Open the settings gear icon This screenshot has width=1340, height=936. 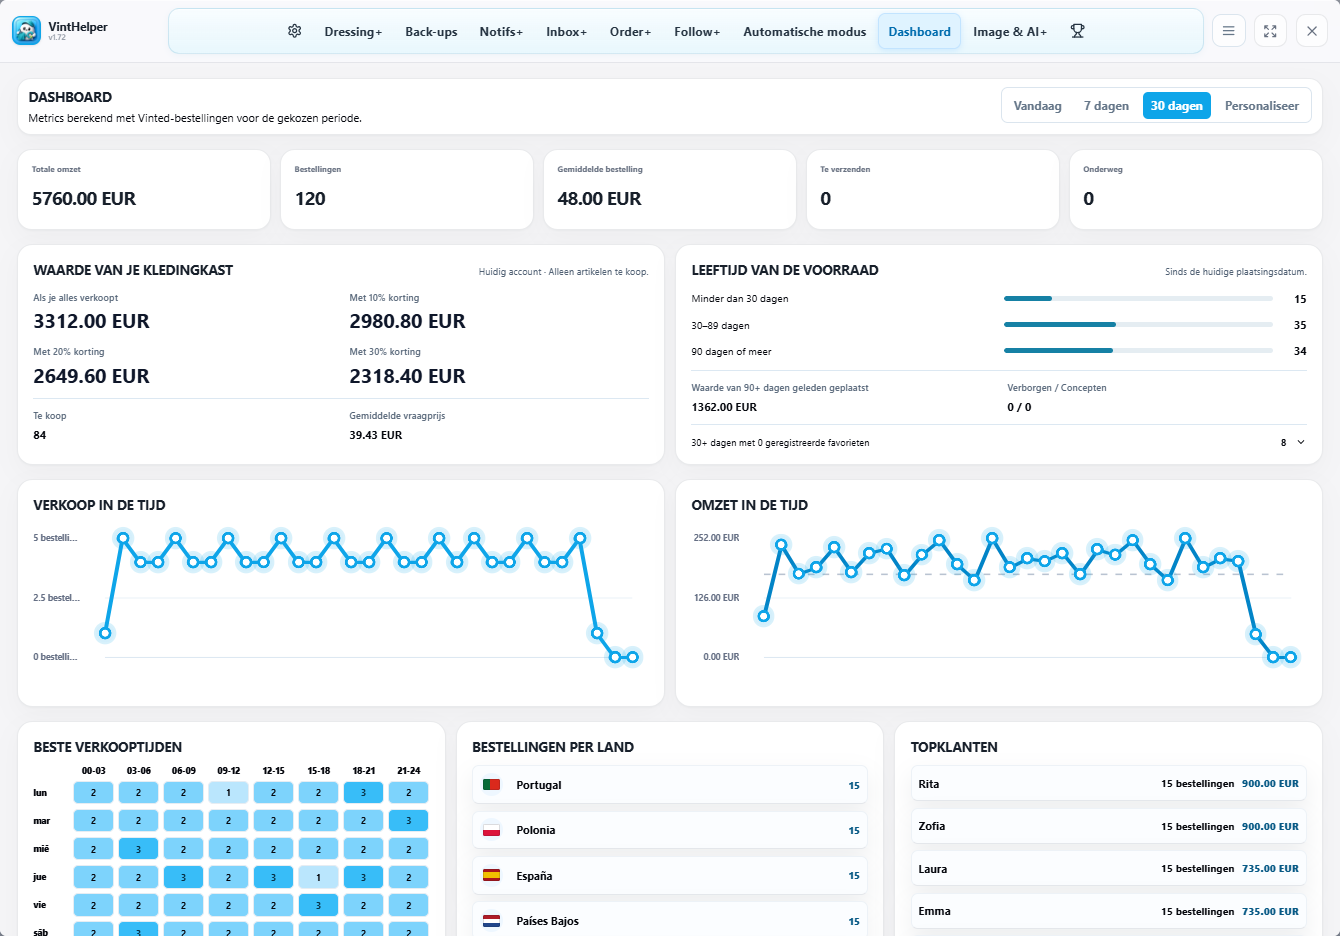point(294,31)
